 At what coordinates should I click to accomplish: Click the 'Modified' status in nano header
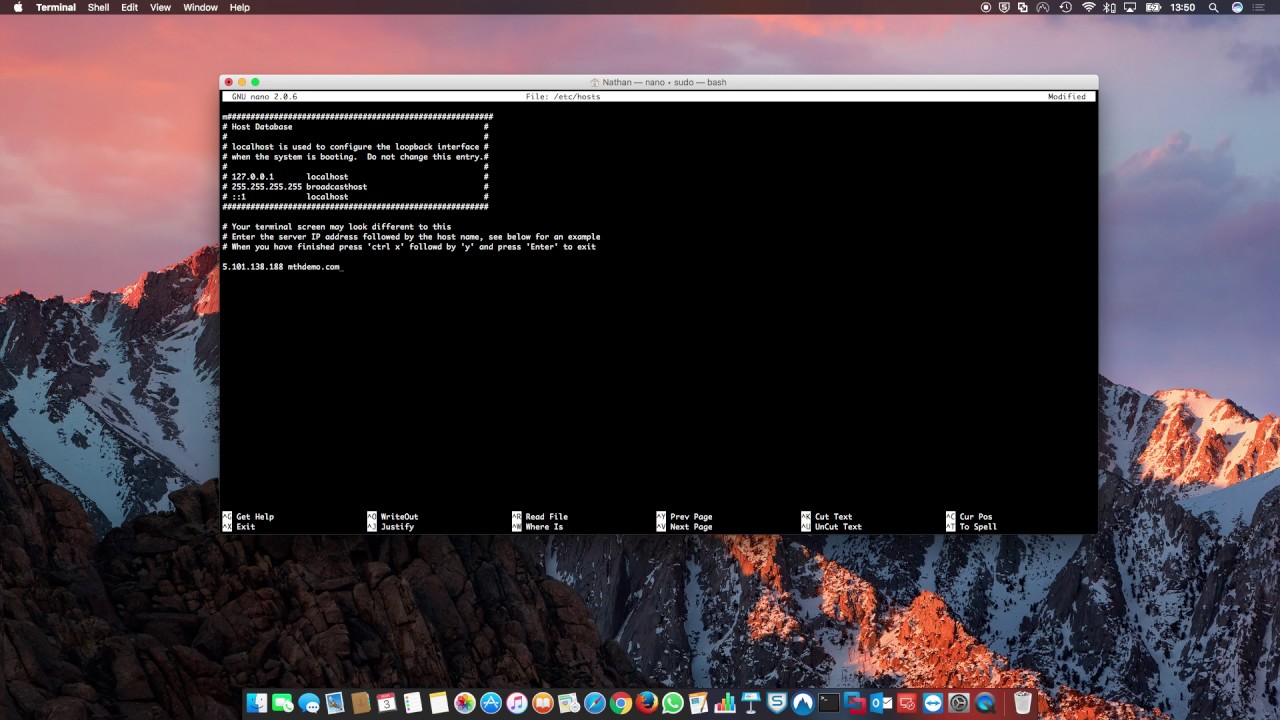(x=1067, y=97)
